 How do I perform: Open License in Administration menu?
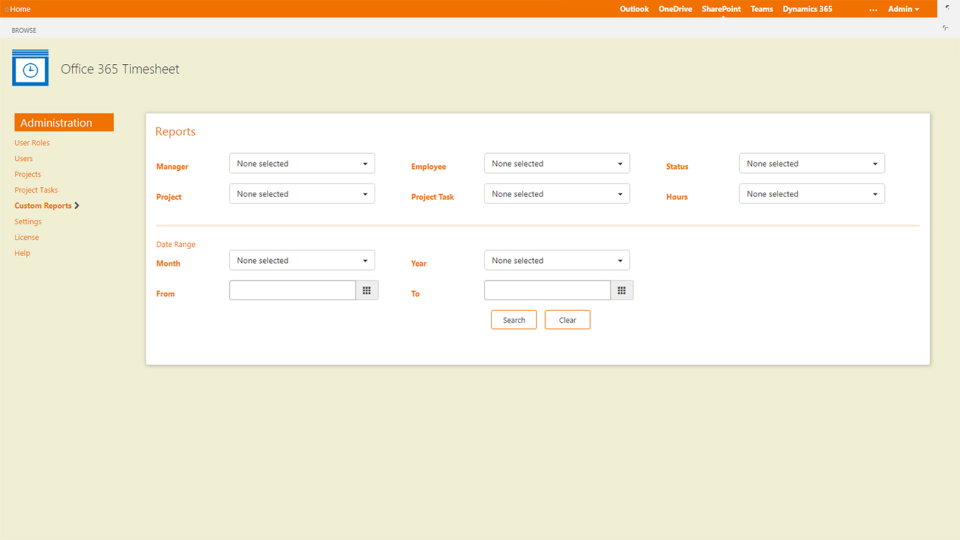coord(26,238)
